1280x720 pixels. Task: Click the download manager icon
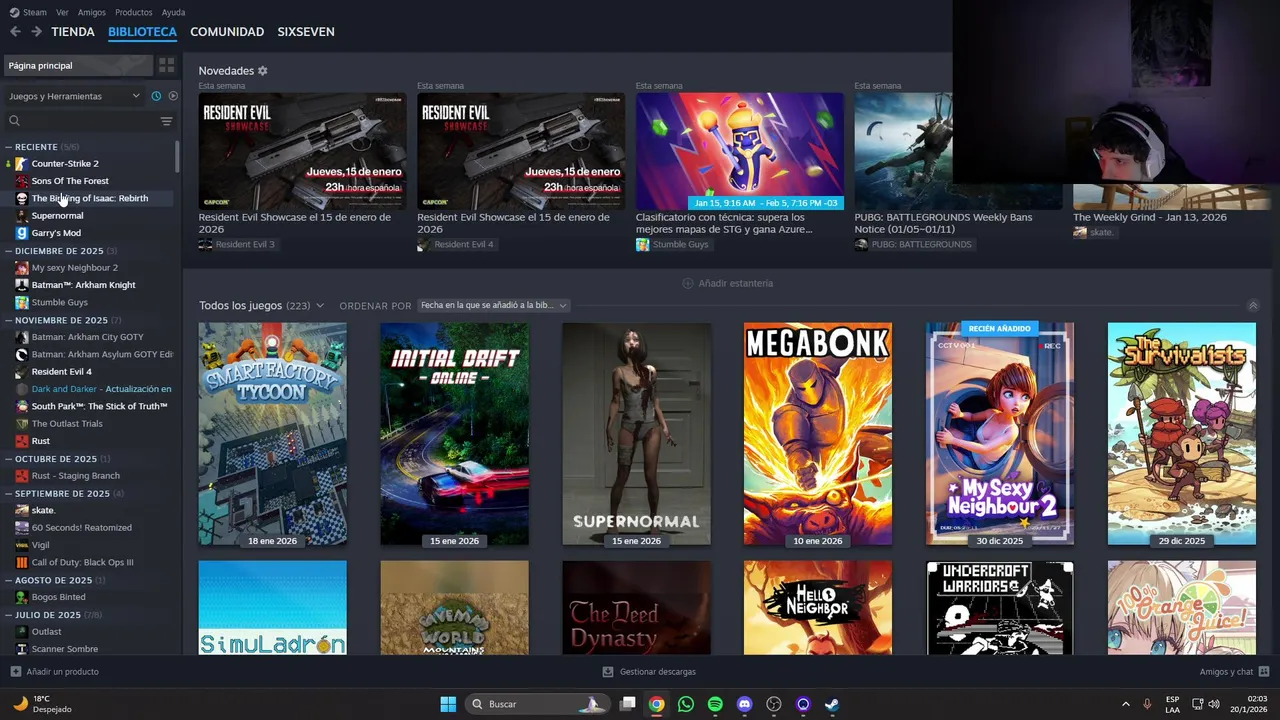click(x=608, y=672)
